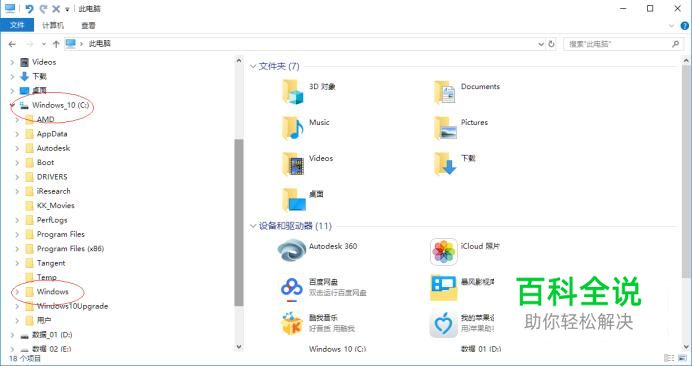Select the PerfLogs folder in tree
The width and height of the screenshot is (692, 366).
coord(52,220)
